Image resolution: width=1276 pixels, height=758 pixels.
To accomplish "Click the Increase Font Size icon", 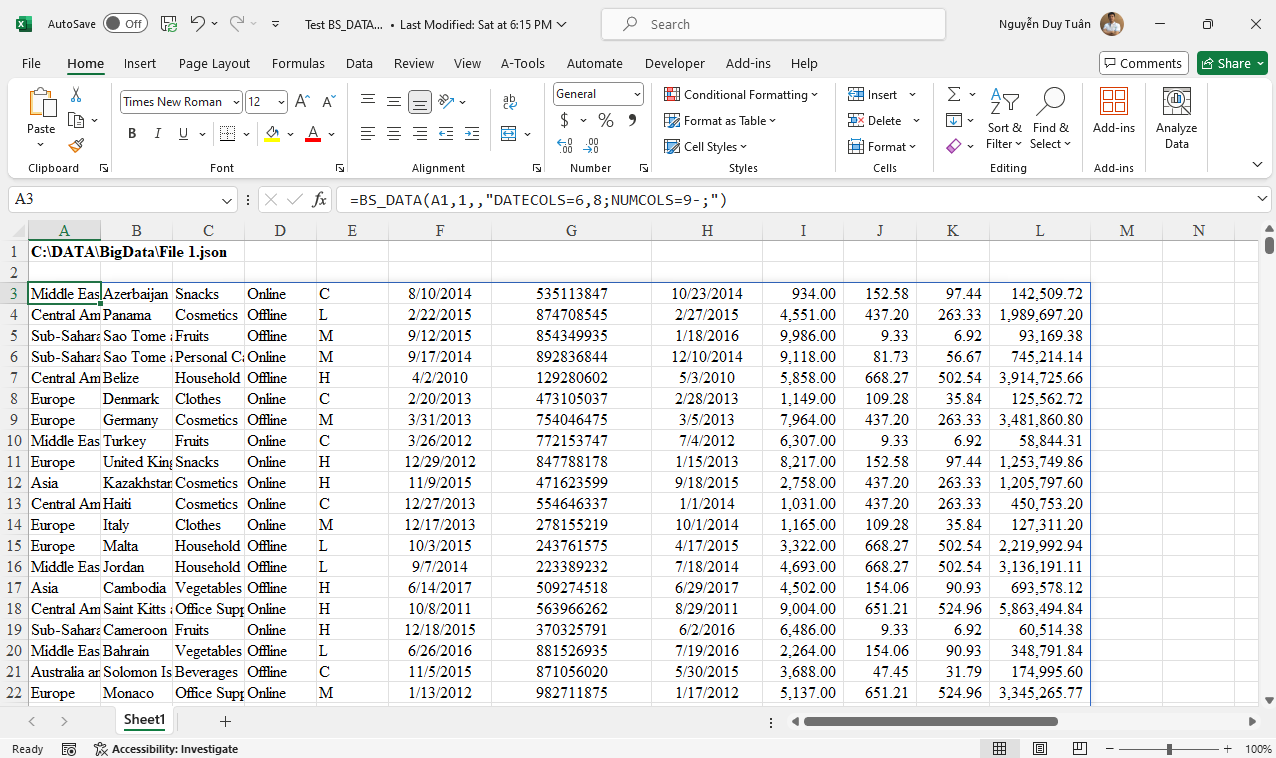I will [x=302, y=102].
